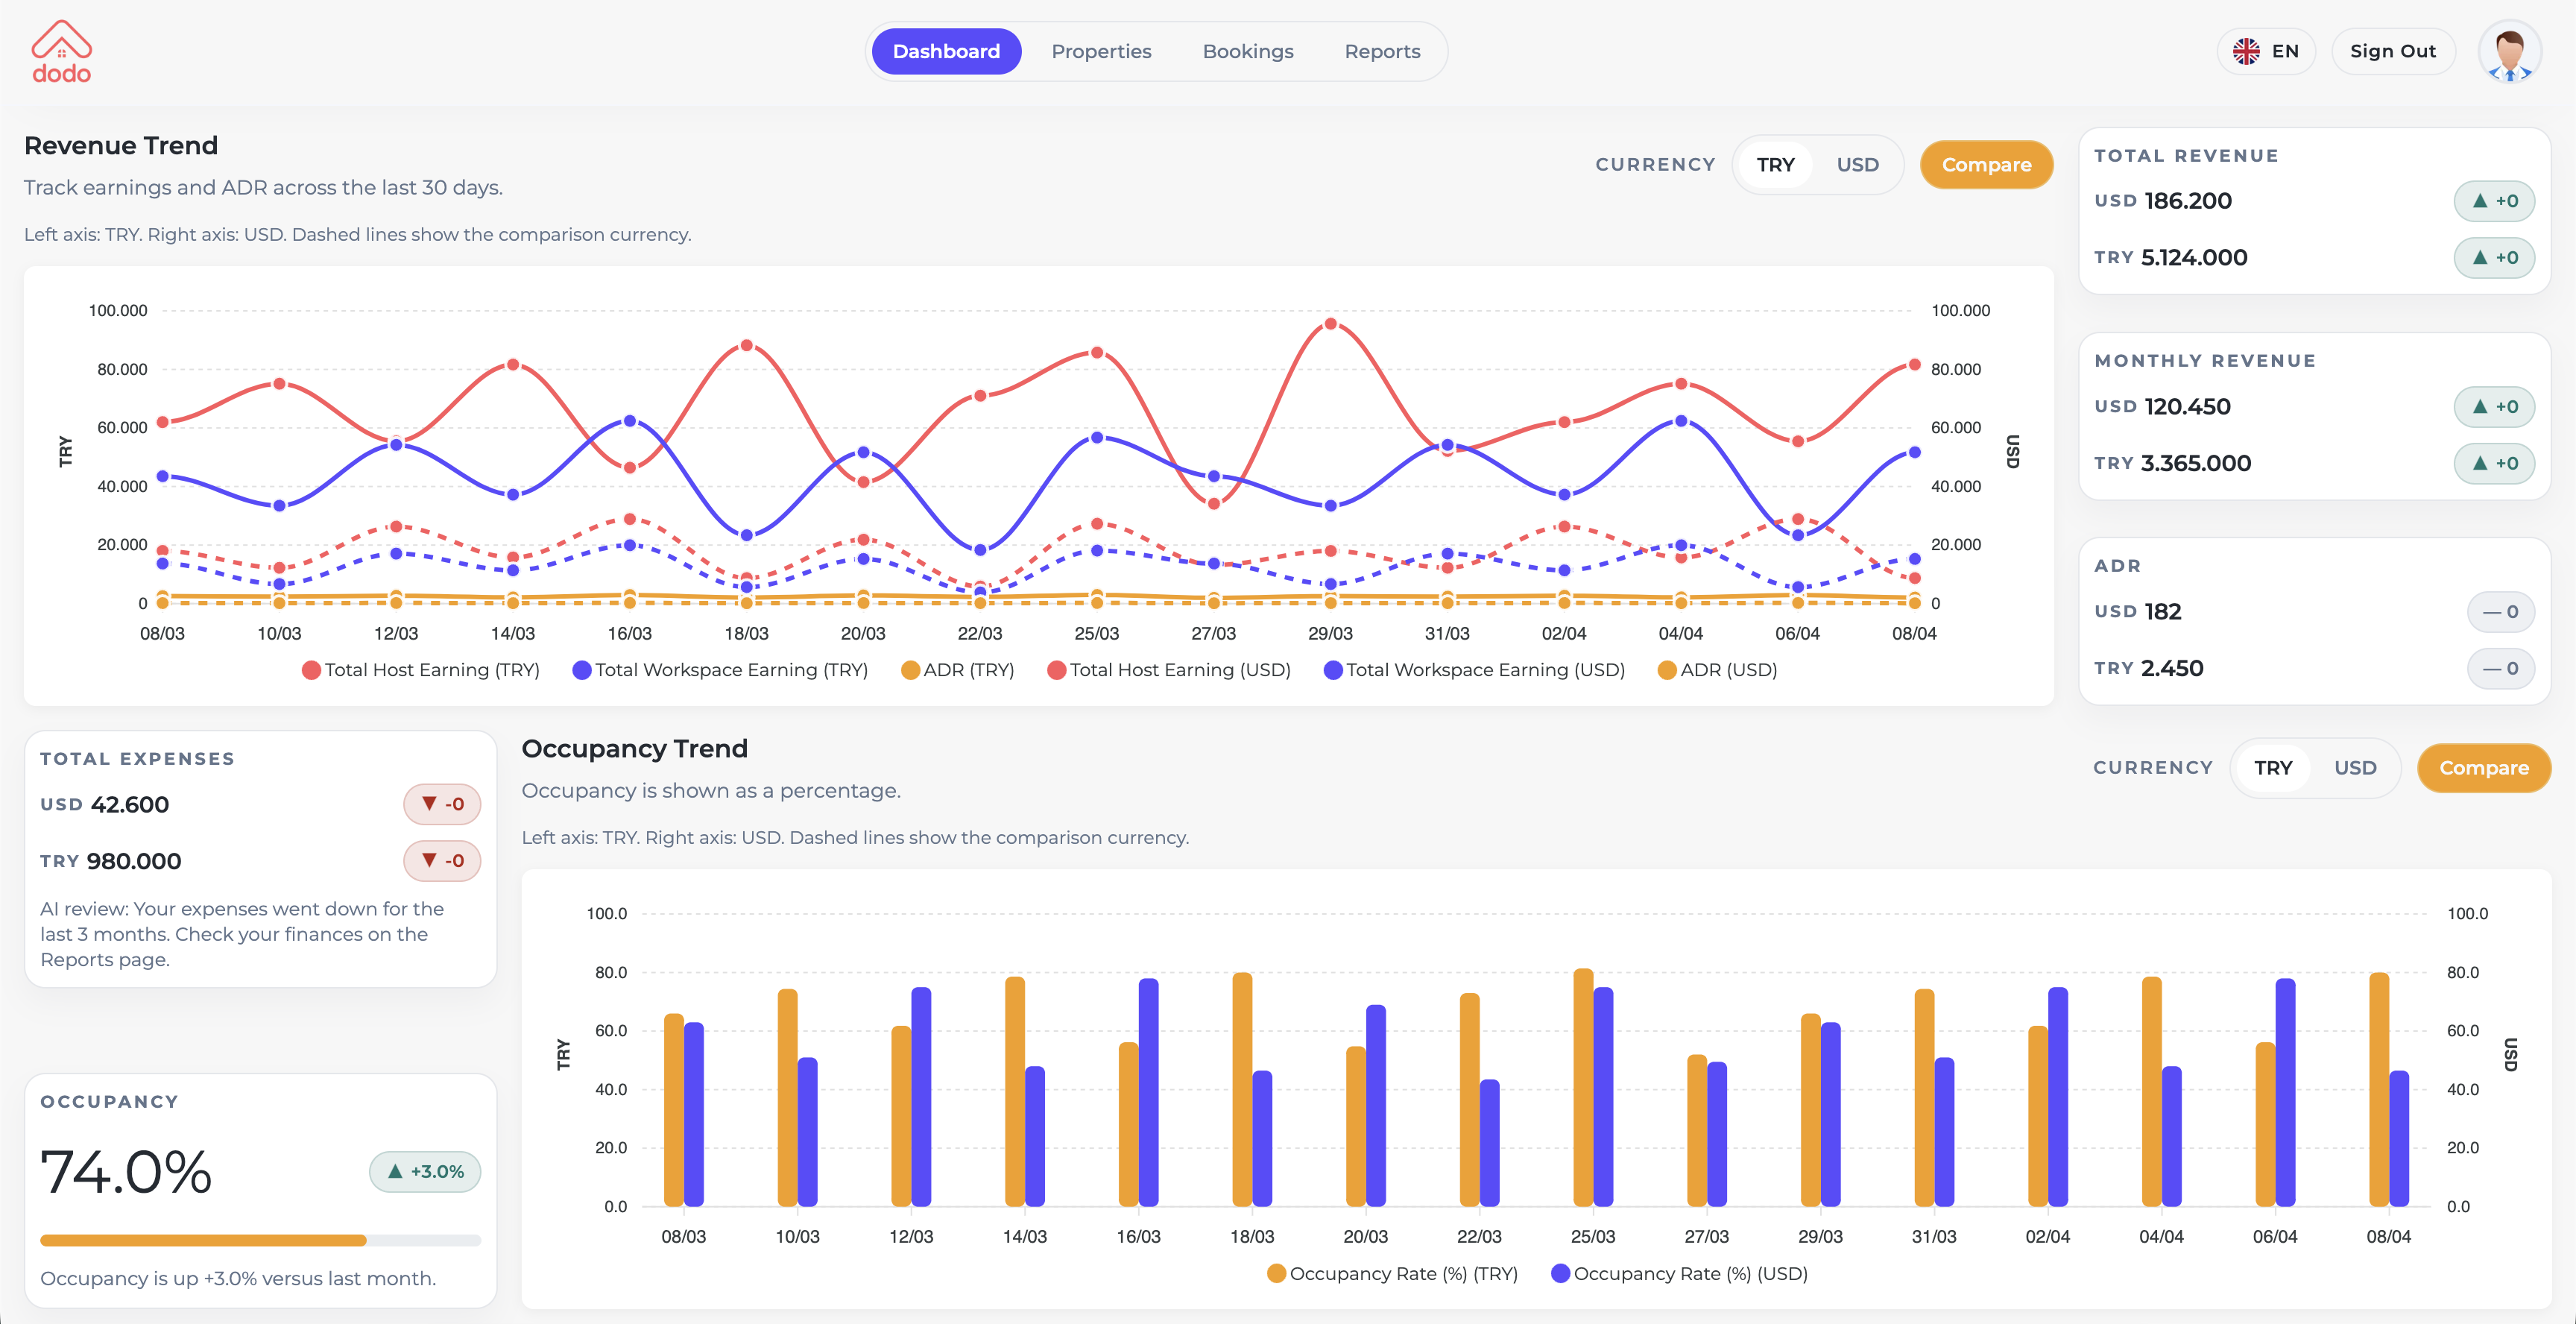This screenshot has height=1324, width=2576.
Task: Click the Total Revenue USD +0 trend badge
Action: pos(2495,200)
